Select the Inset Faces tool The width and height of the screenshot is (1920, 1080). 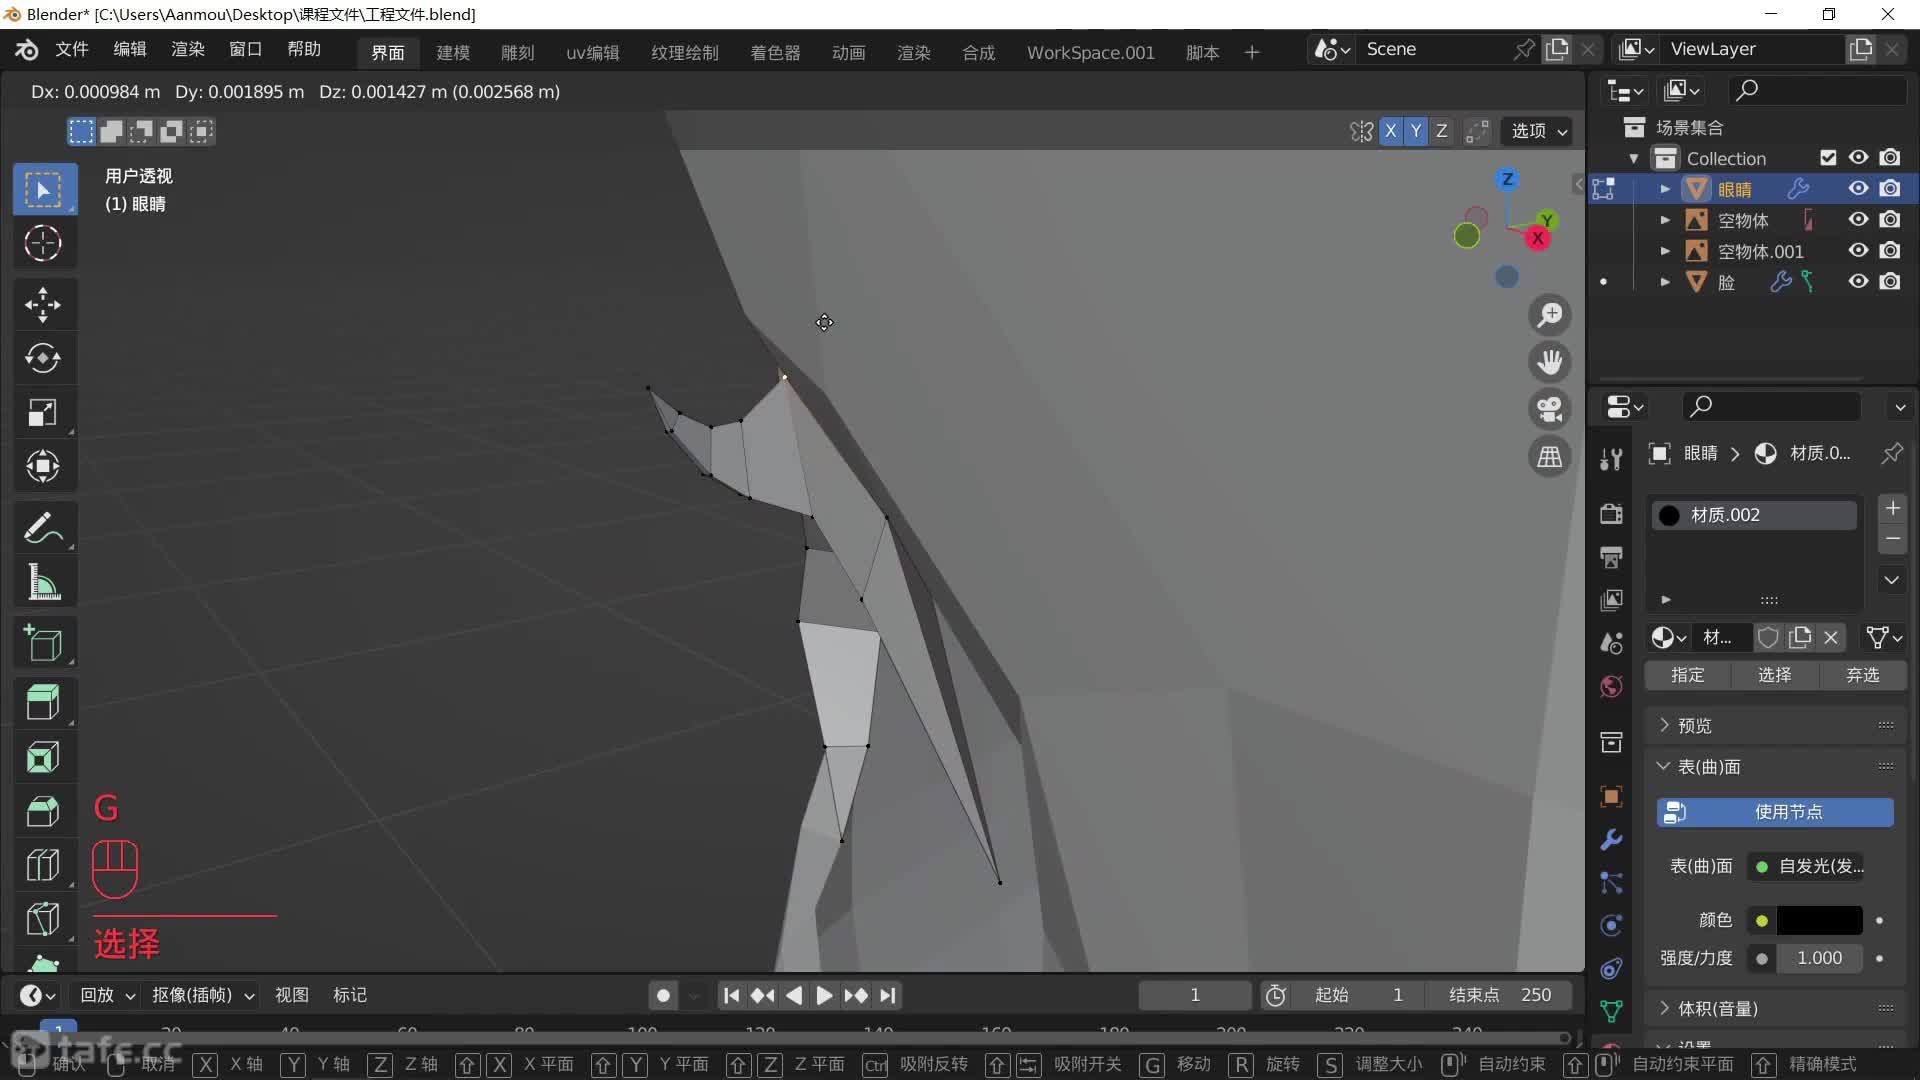click(43, 757)
